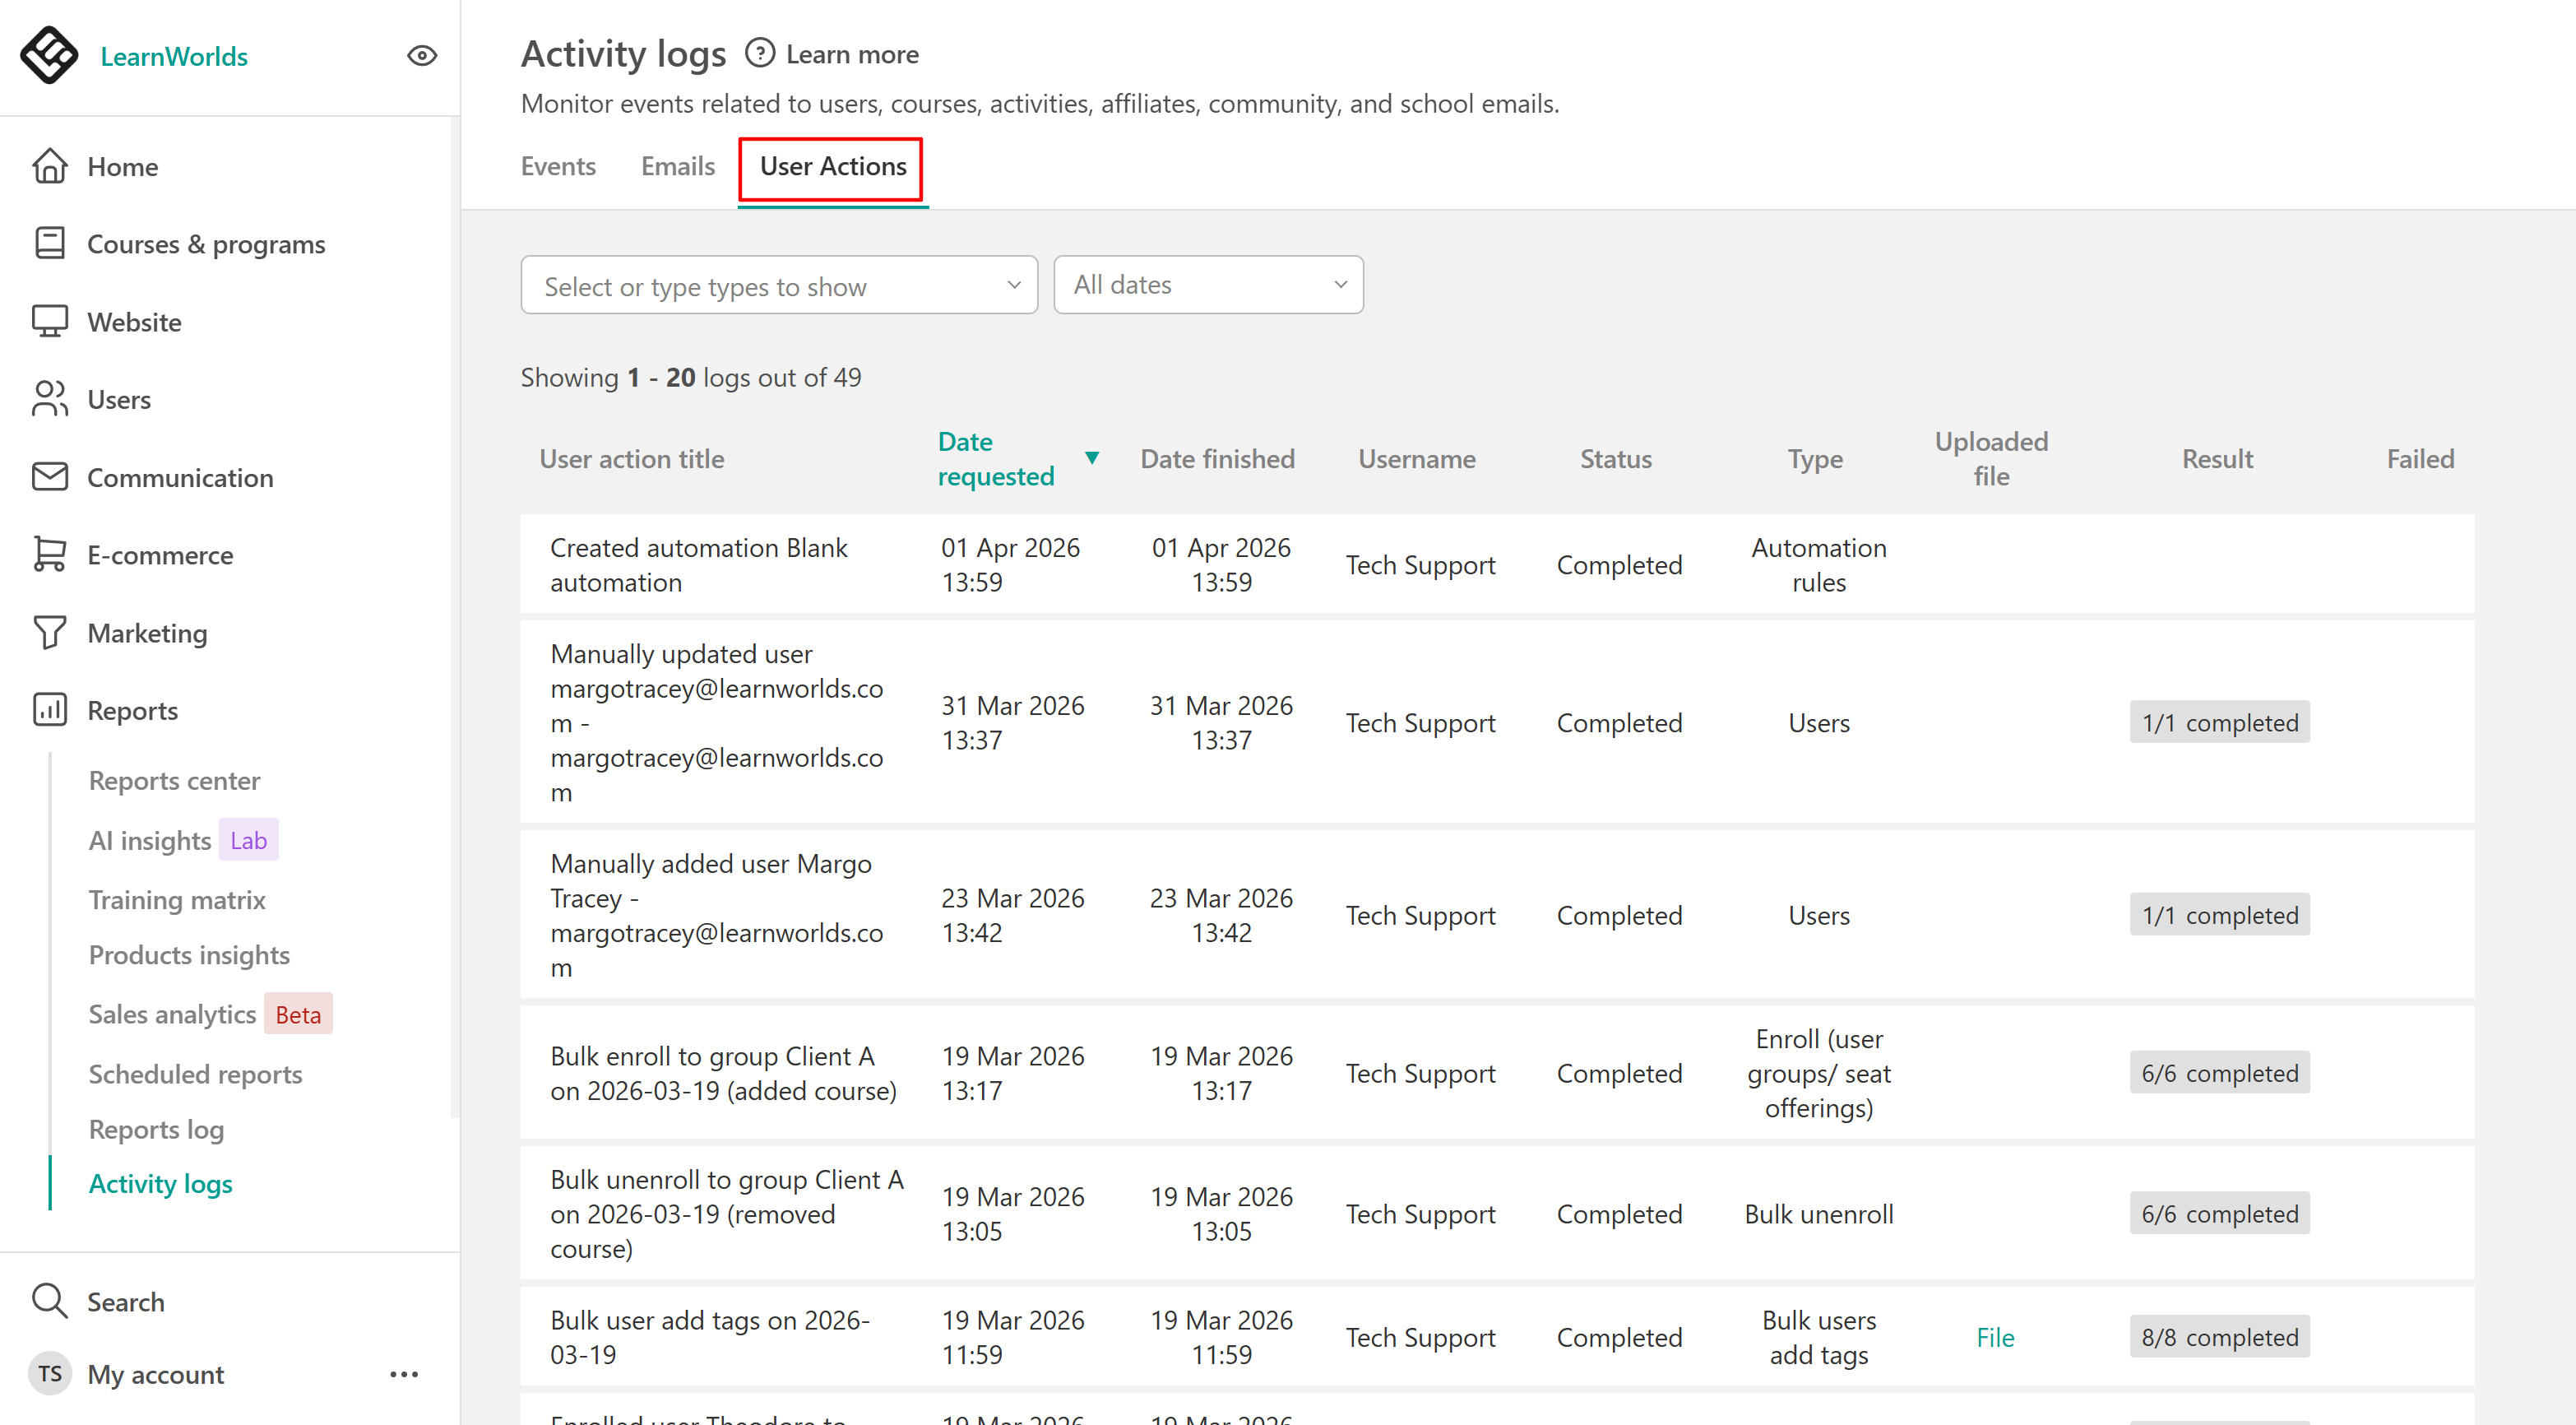The height and width of the screenshot is (1425, 2576).
Task: Collapse the Reports sidebar section
Action: (132, 710)
